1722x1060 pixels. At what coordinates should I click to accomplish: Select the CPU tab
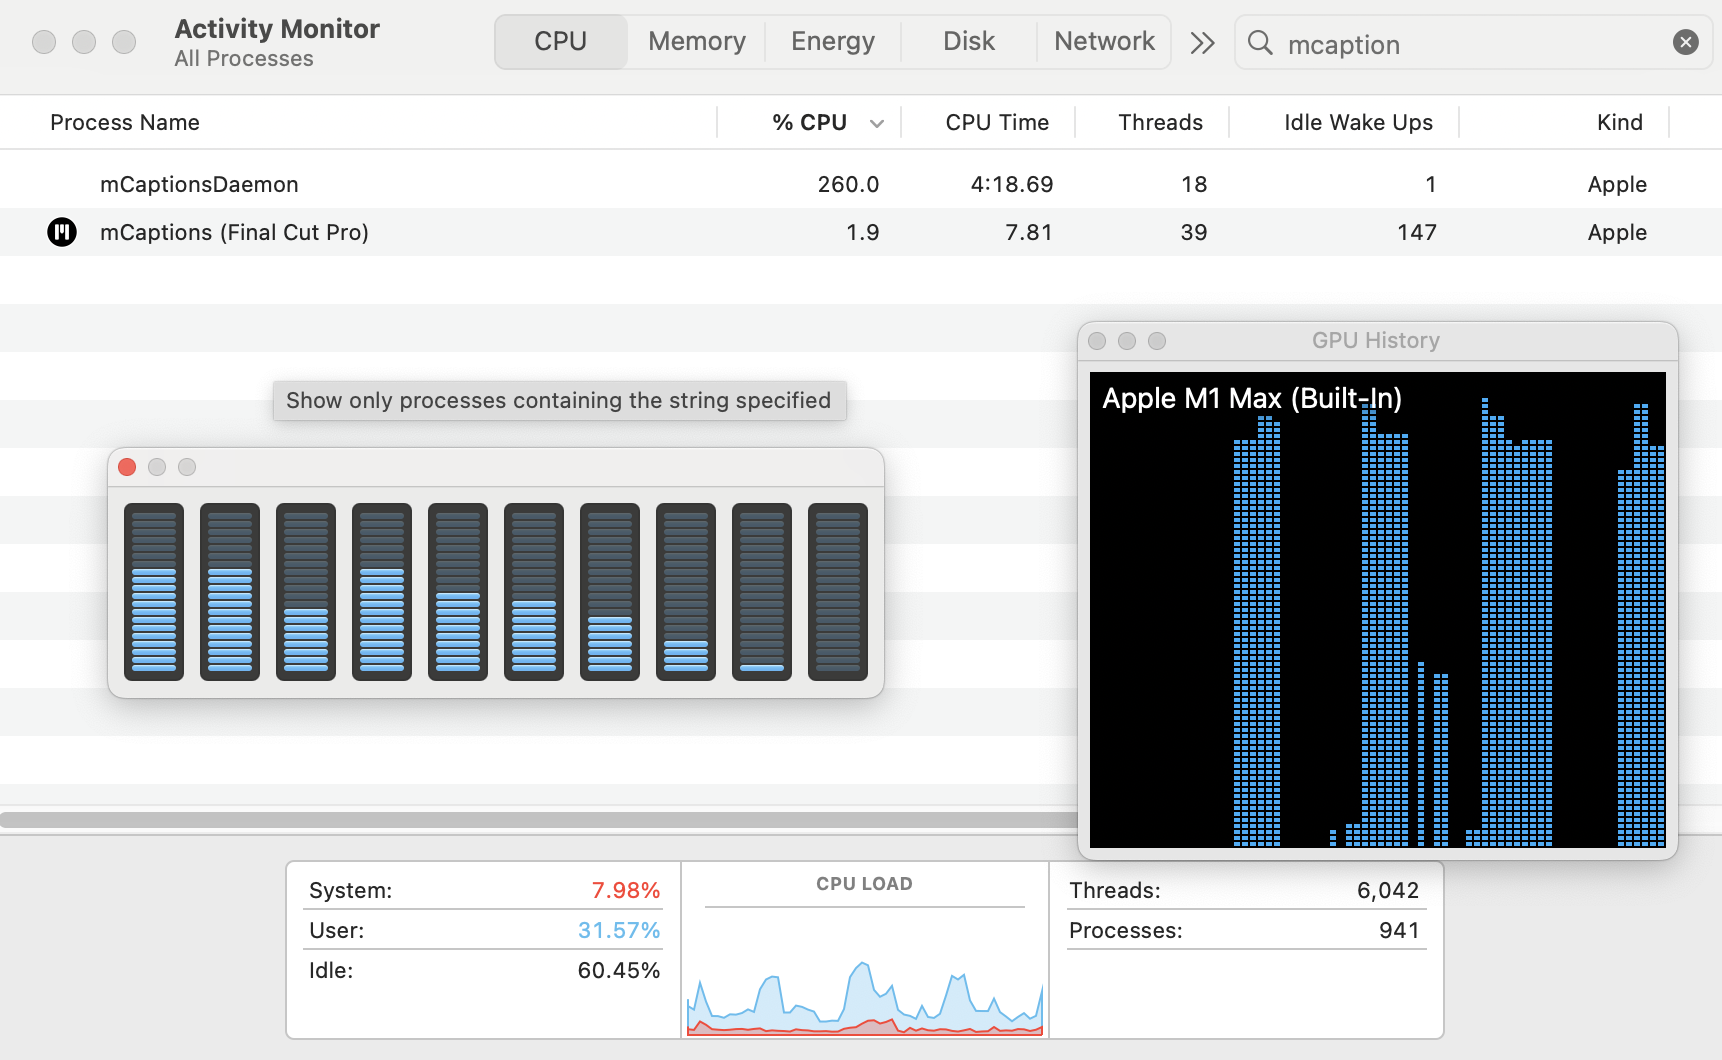click(560, 42)
